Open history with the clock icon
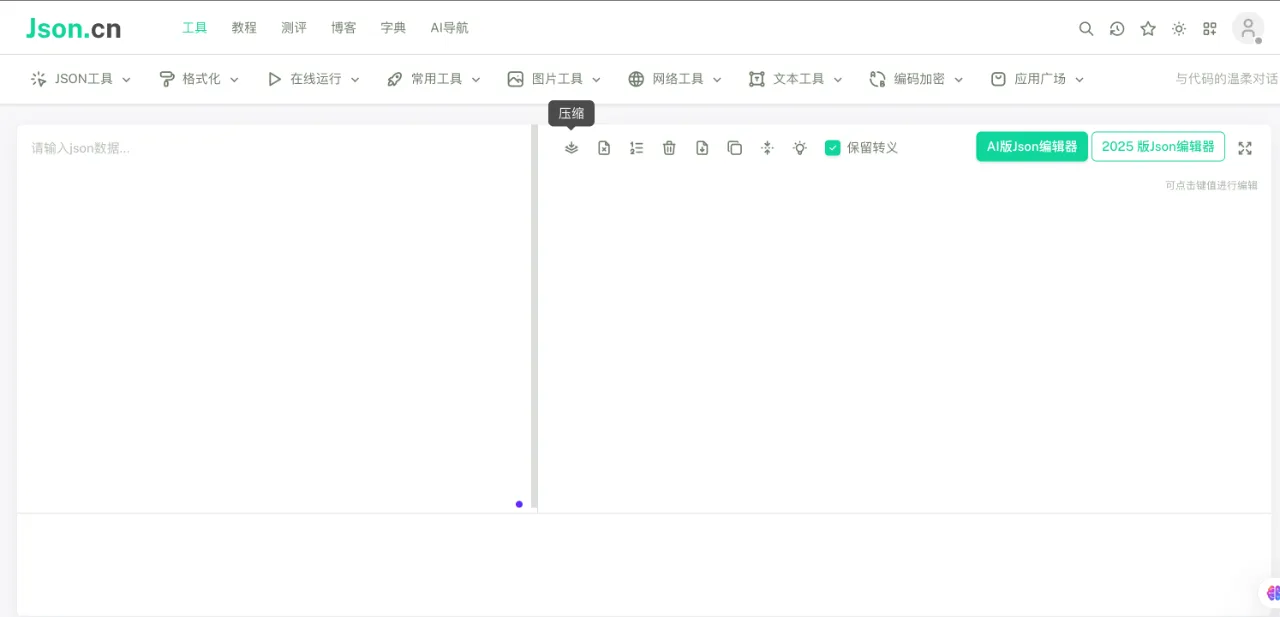Image resolution: width=1280 pixels, height=617 pixels. [x=1117, y=29]
